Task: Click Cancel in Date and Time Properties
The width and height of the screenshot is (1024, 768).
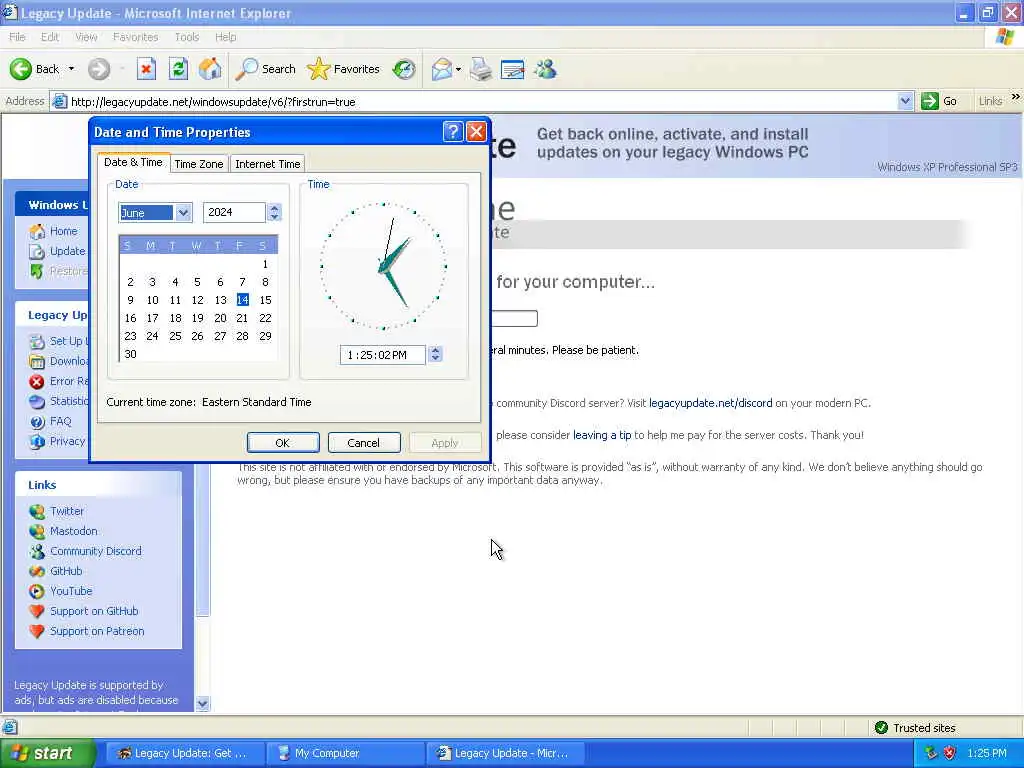Action: [364, 442]
